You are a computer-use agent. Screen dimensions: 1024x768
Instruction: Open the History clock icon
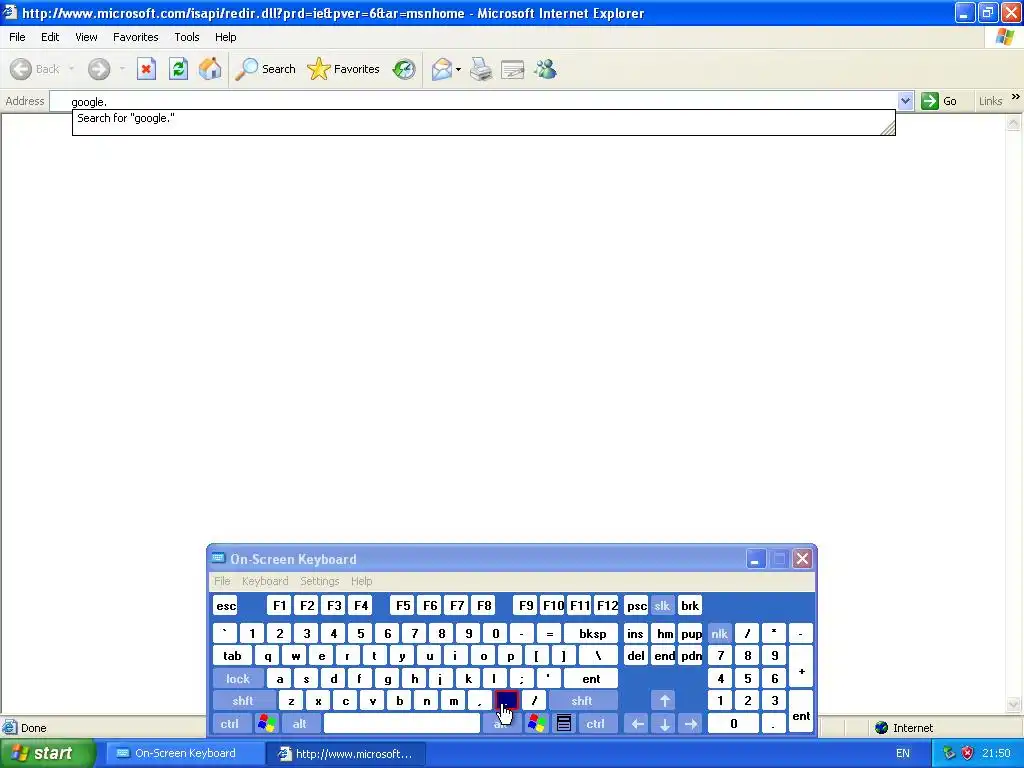tap(404, 69)
